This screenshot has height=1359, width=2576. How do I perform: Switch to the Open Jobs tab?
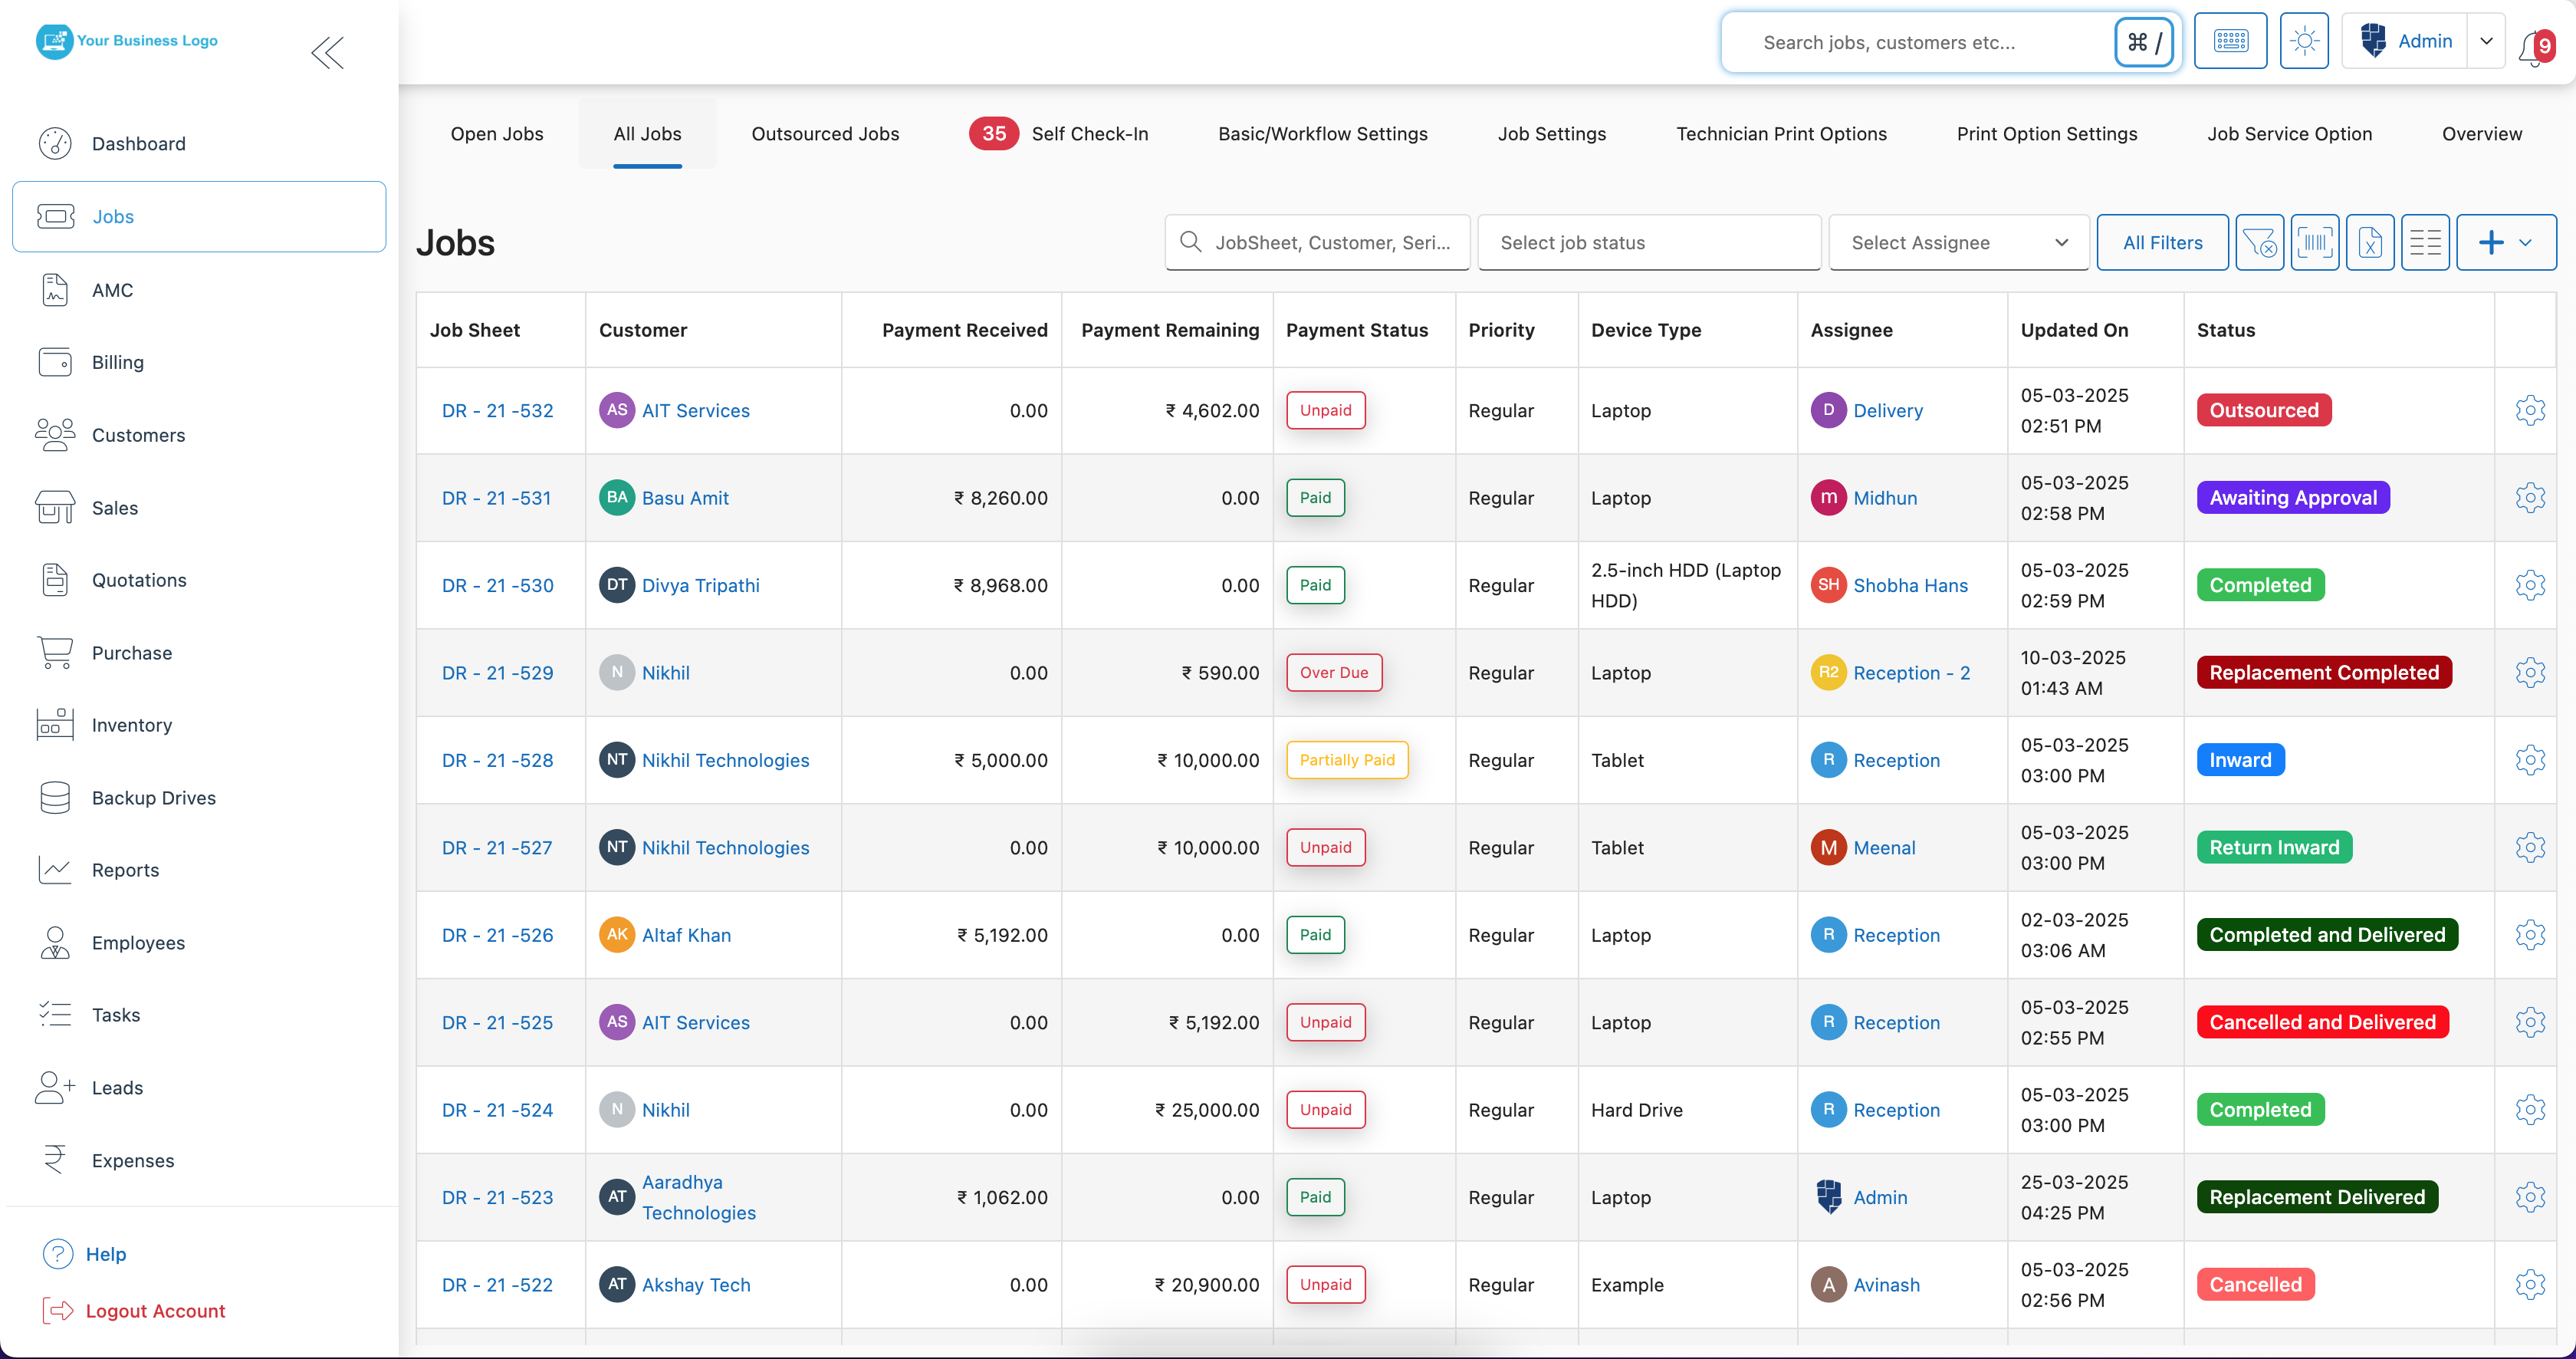496,133
